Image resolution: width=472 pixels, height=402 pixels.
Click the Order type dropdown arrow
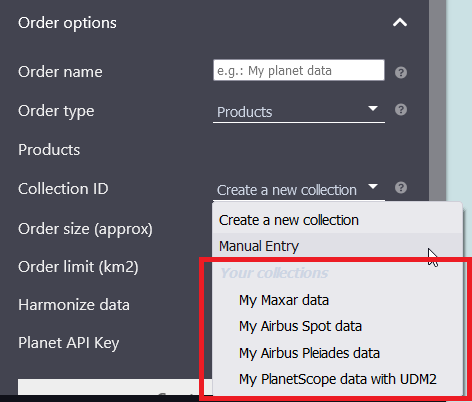pyautogui.click(x=373, y=109)
